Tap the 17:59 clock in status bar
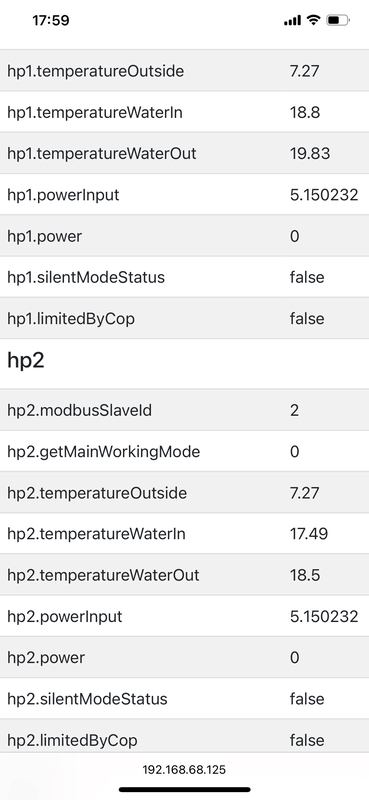 point(51,20)
